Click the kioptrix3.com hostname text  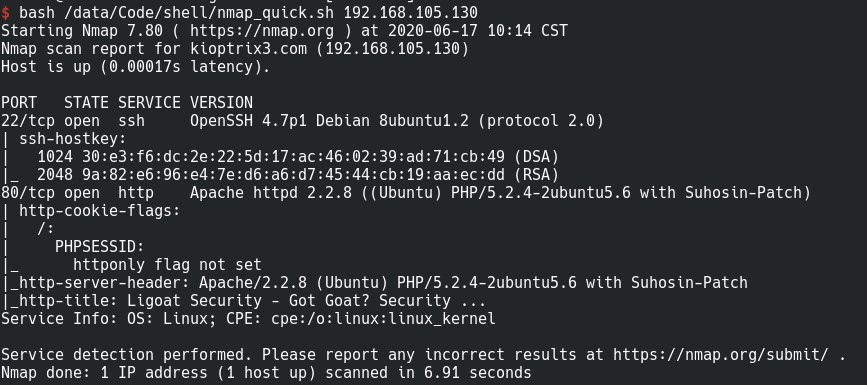tap(248, 49)
